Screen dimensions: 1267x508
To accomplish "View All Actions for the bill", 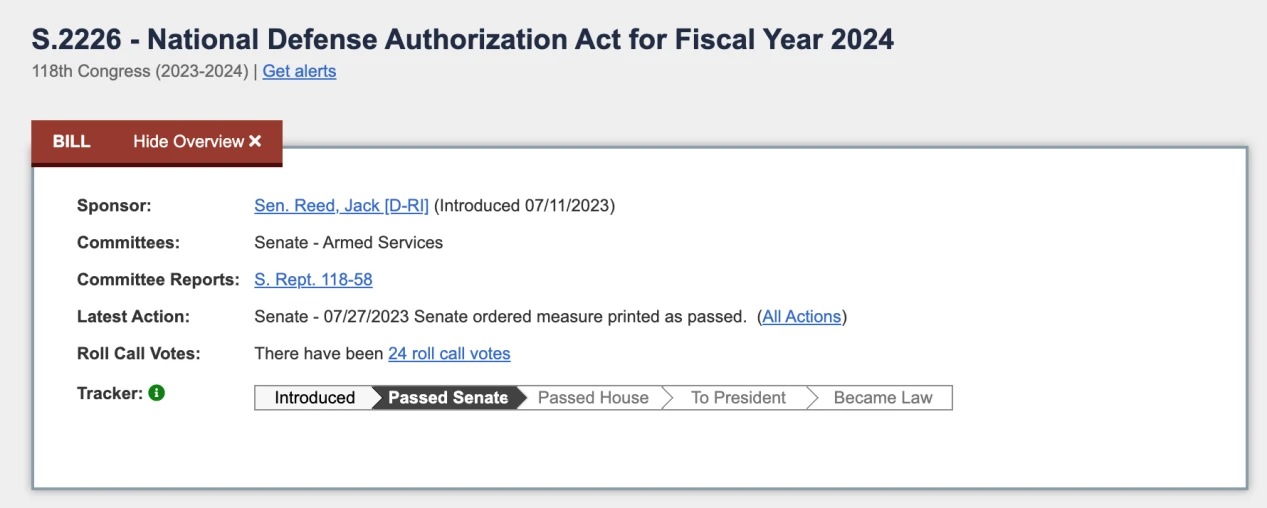I will pyautogui.click(x=801, y=317).
